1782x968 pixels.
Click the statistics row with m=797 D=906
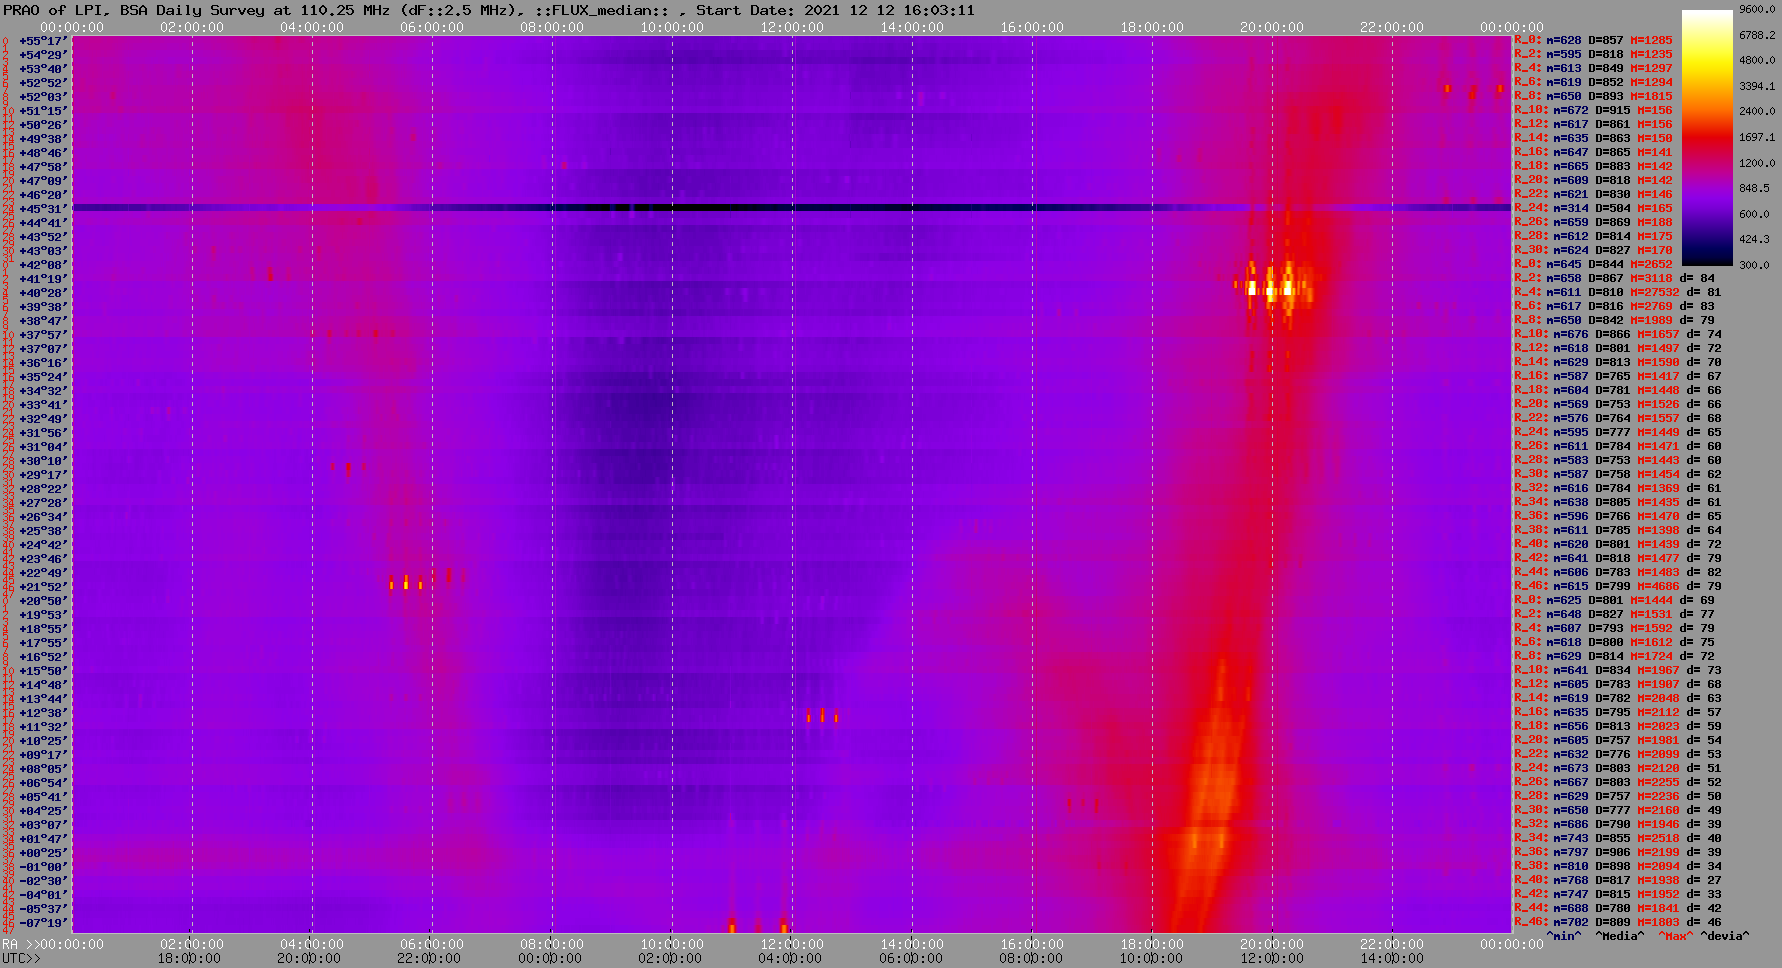[1618, 852]
